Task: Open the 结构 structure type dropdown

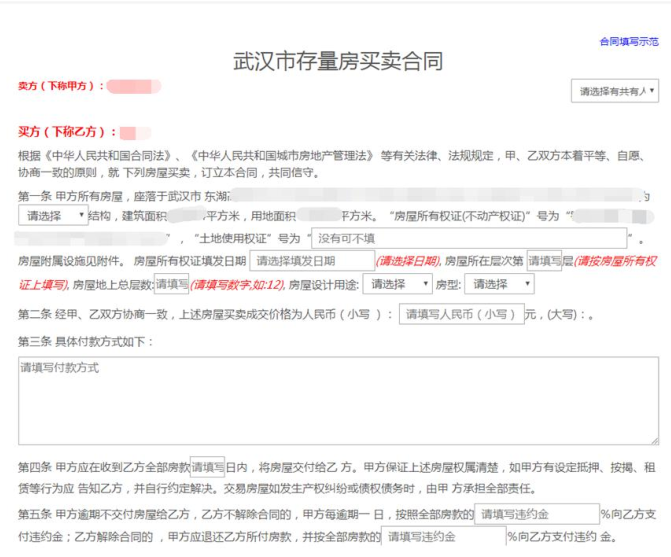Action: [x=53, y=215]
